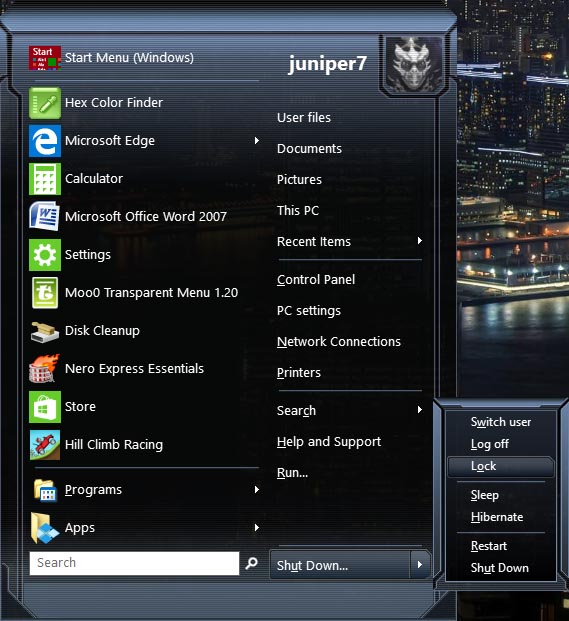Open This PC

tap(298, 210)
